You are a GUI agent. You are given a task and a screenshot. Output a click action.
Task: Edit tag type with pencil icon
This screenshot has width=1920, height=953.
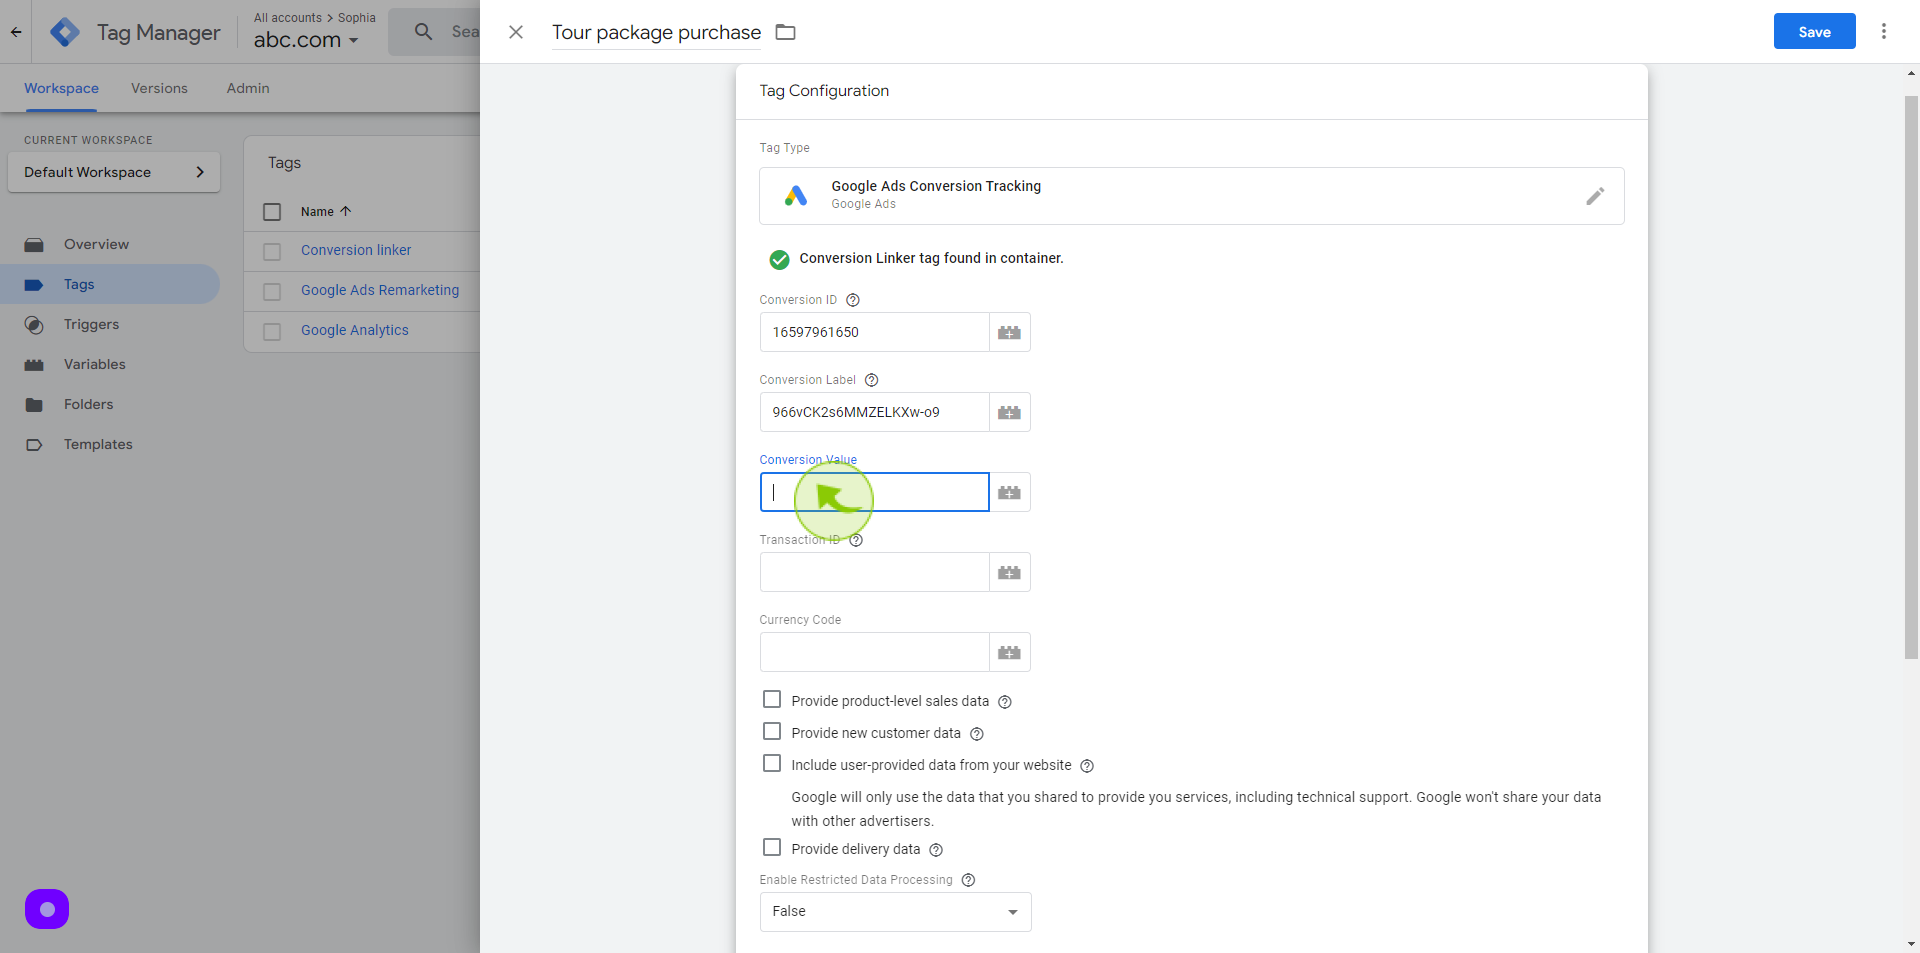(1595, 196)
